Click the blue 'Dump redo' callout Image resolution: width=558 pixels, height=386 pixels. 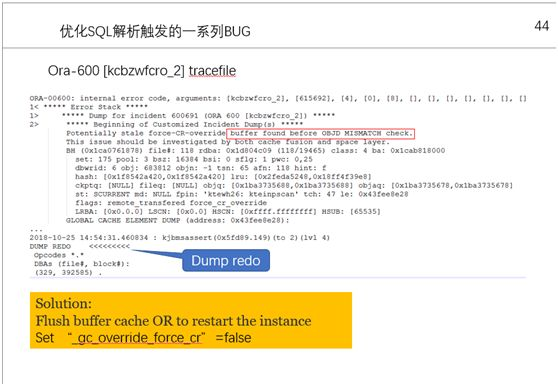226,260
